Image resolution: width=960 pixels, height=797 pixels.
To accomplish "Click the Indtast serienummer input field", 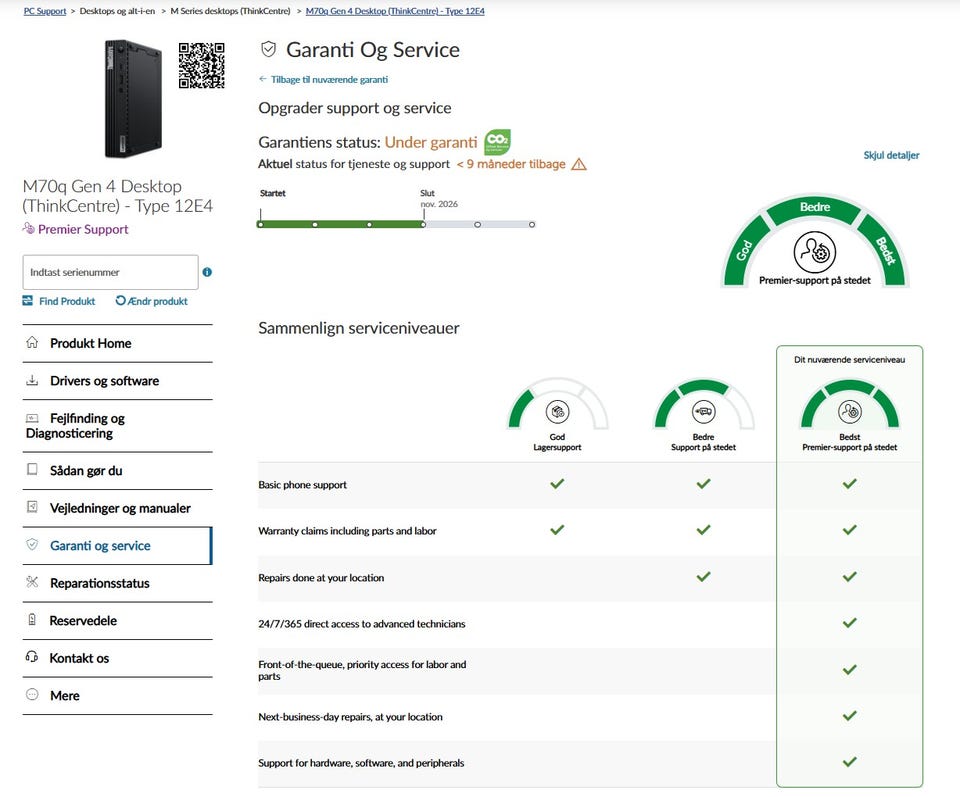I will pyautogui.click(x=110, y=272).
